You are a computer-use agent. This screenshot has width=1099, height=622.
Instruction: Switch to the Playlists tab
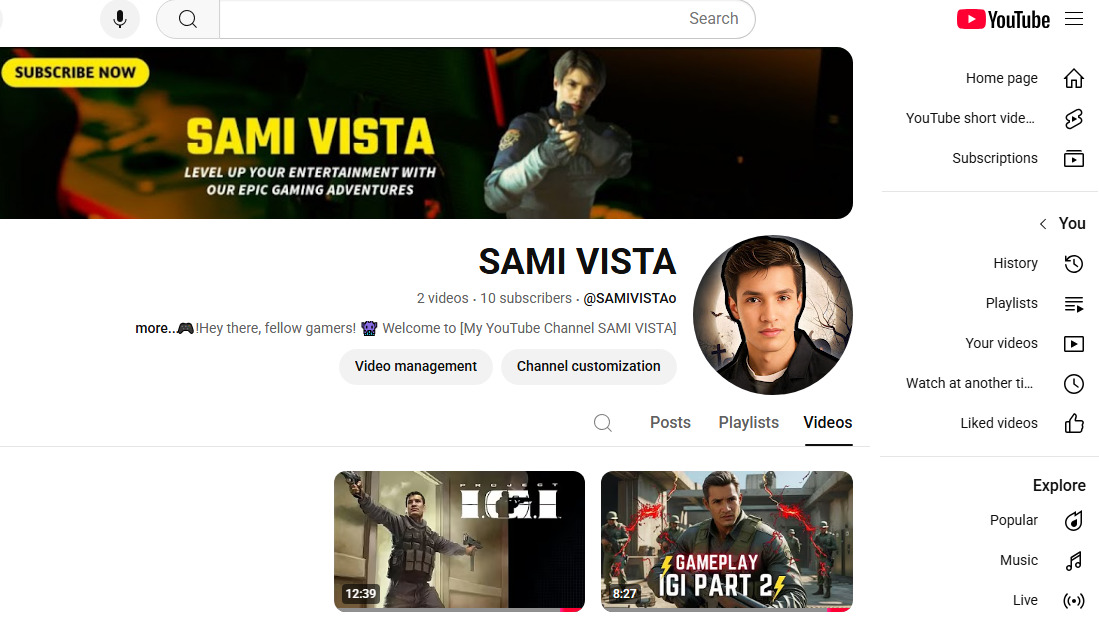tap(748, 423)
